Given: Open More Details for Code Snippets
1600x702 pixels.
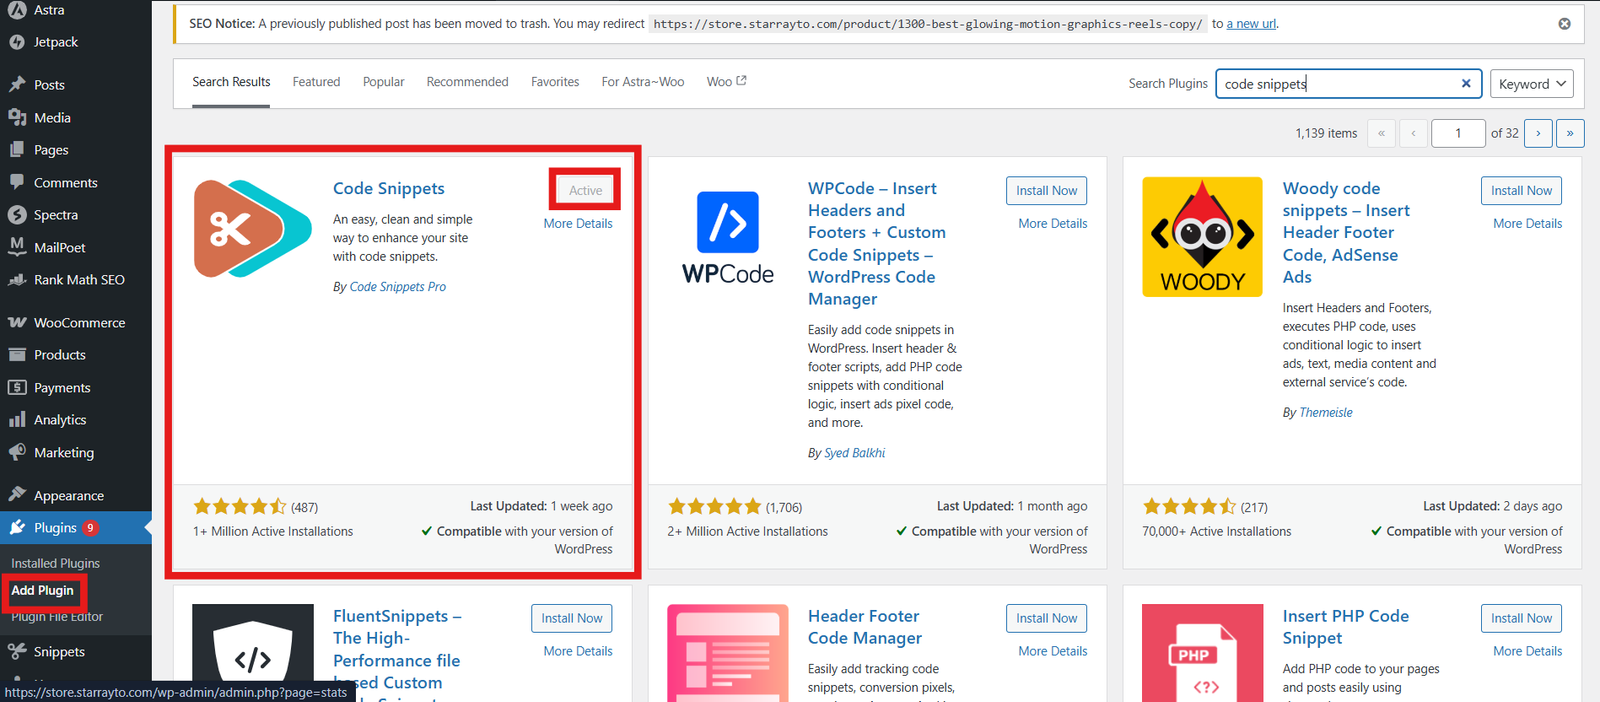Looking at the screenshot, I should point(578,224).
